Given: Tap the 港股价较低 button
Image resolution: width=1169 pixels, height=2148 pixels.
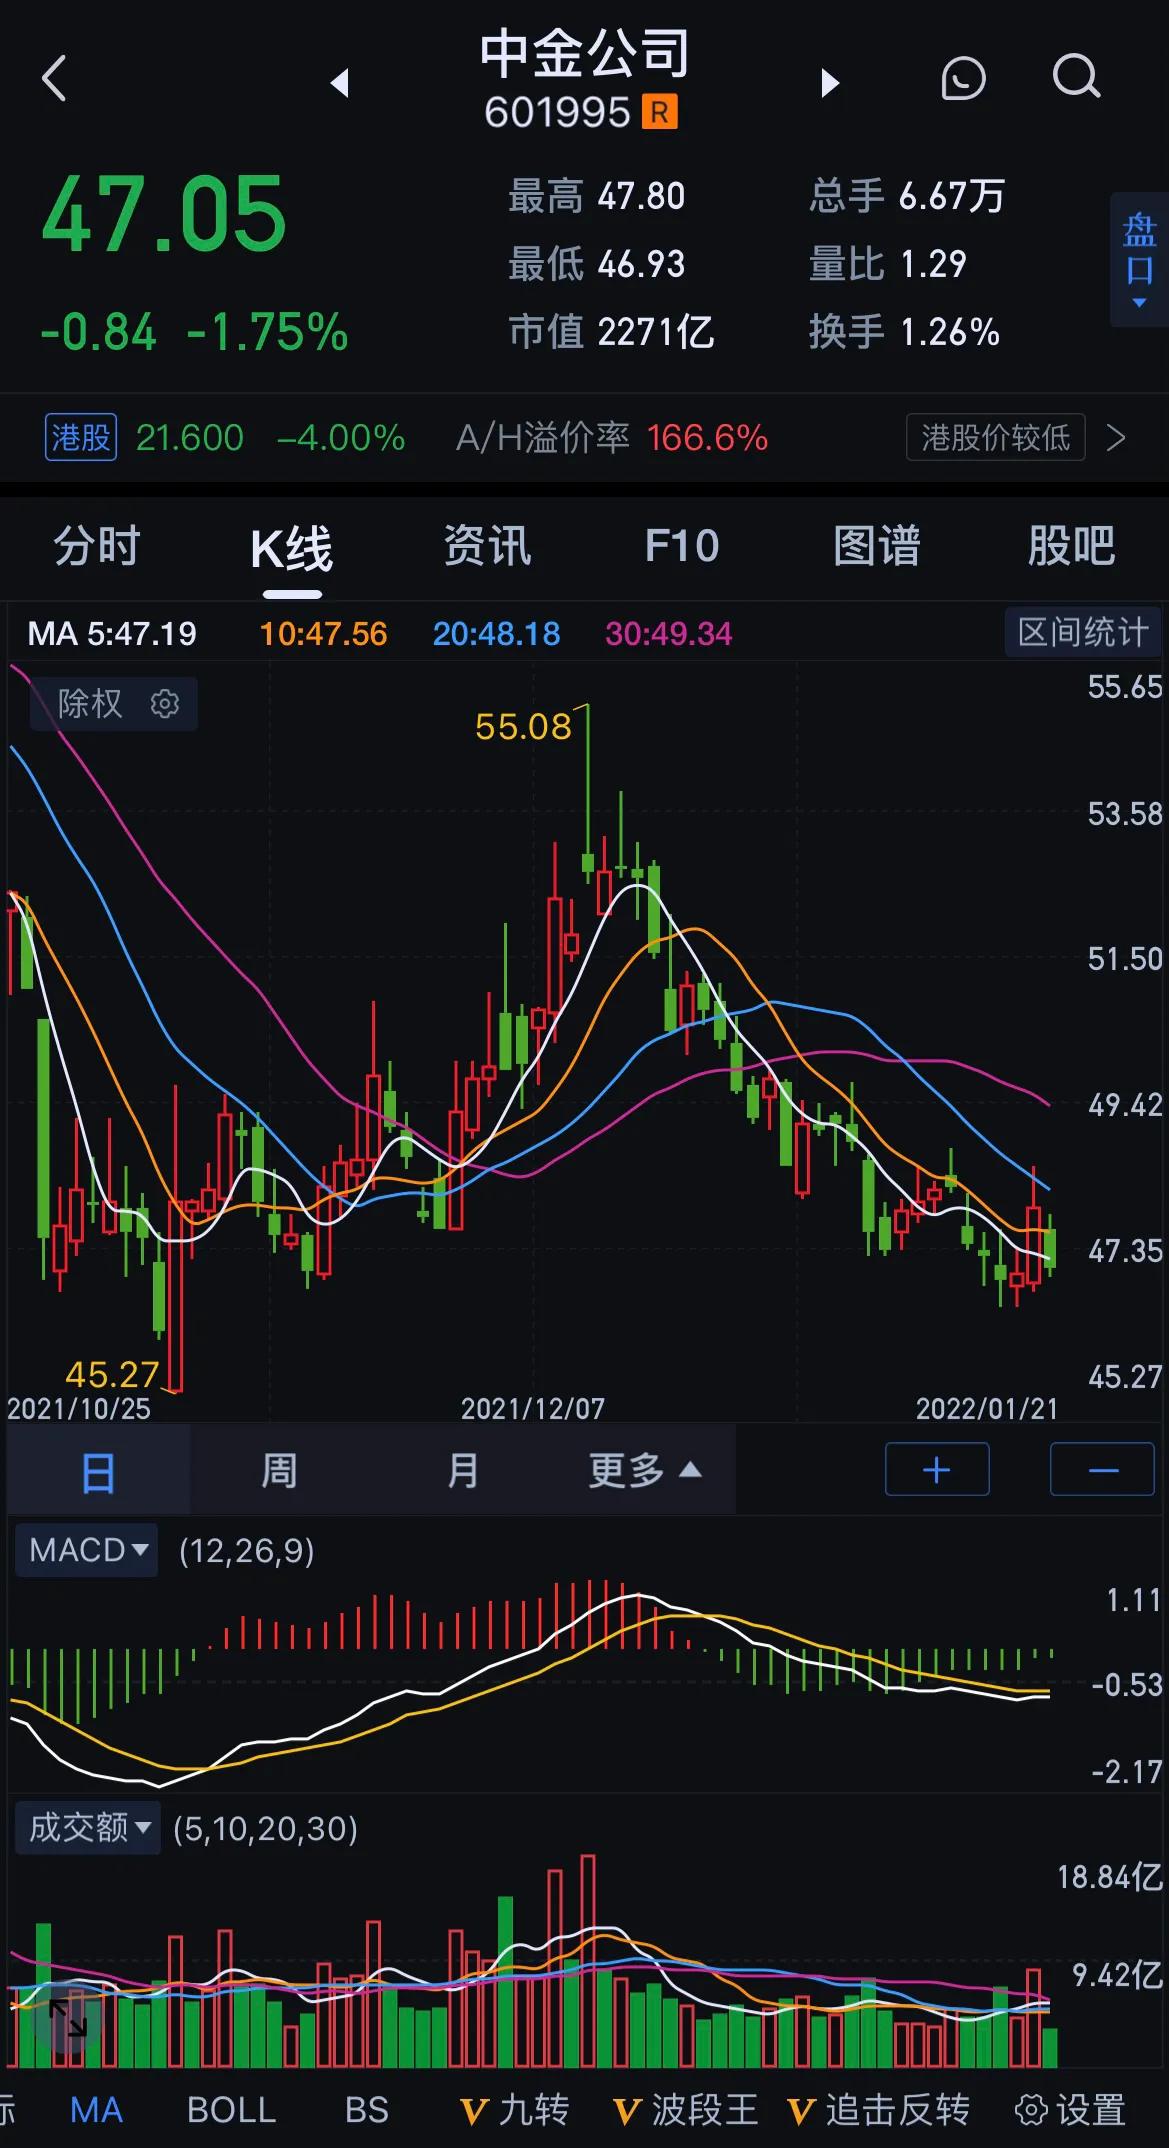Looking at the screenshot, I should 995,437.
